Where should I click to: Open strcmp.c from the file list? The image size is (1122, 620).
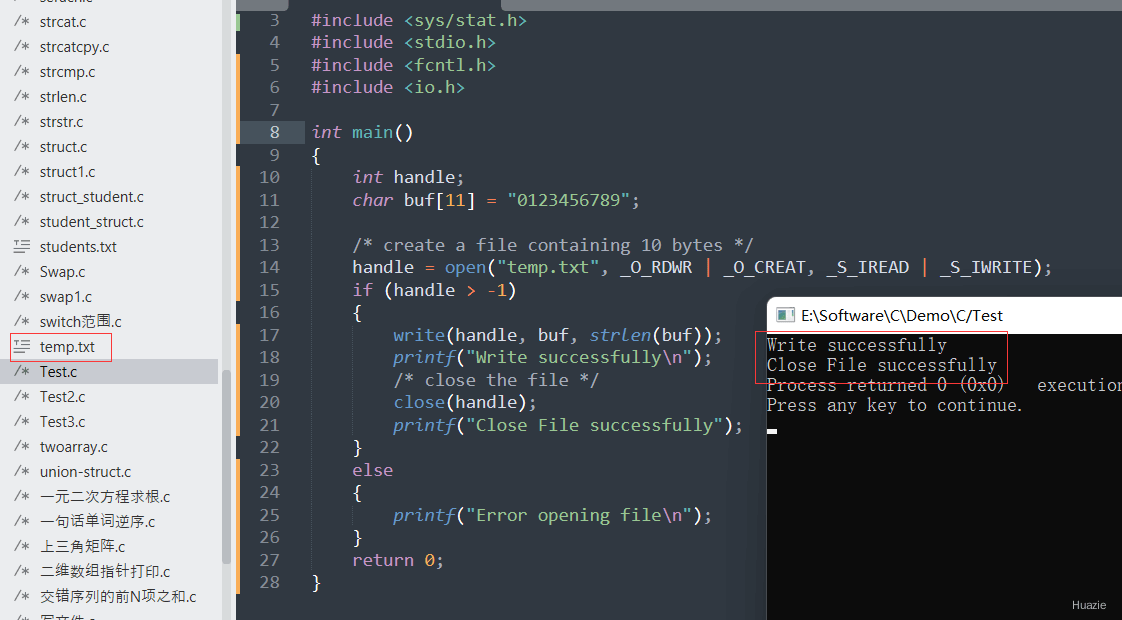pos(67,72)
